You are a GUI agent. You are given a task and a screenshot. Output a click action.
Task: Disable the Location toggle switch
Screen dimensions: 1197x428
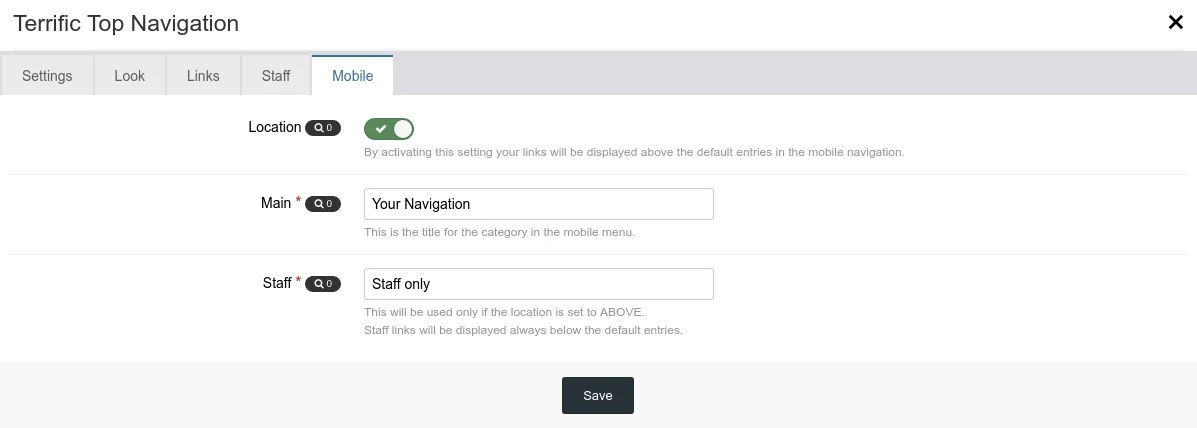tap(389, 129)
